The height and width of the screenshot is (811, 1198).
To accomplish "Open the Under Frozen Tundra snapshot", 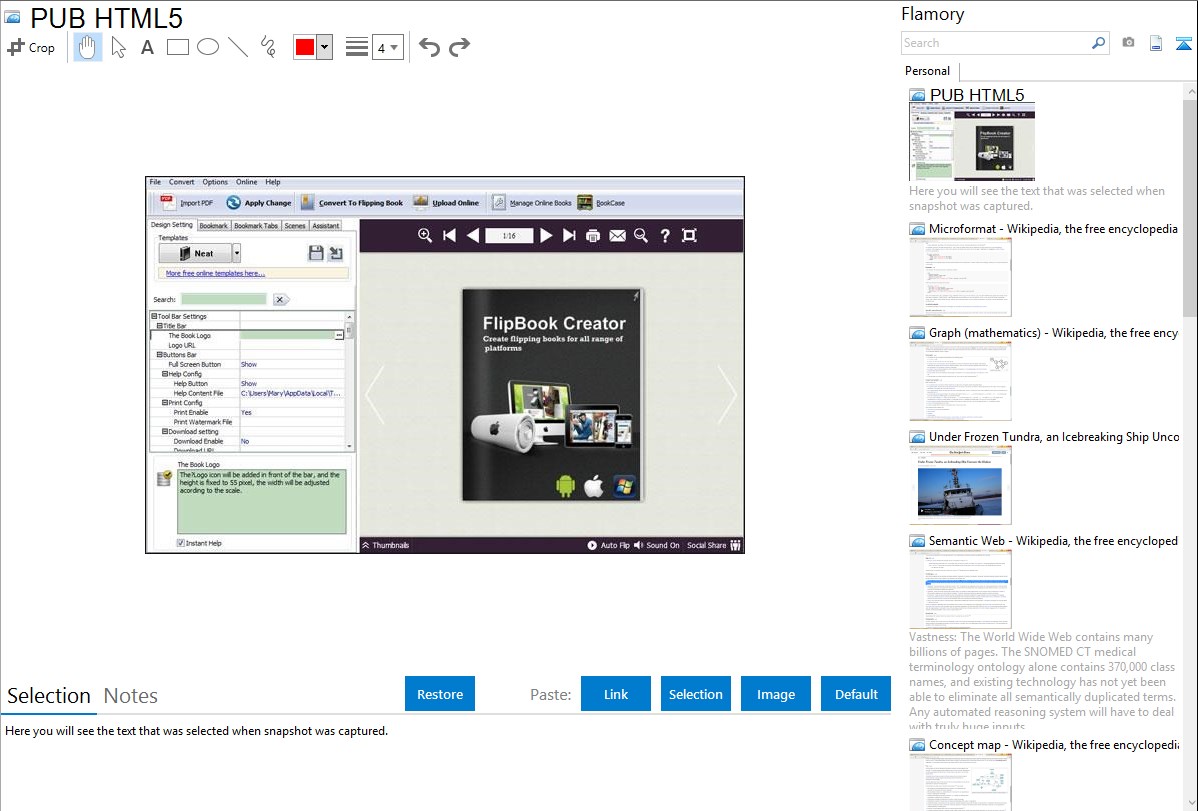I will click(x=1054, y=436).
